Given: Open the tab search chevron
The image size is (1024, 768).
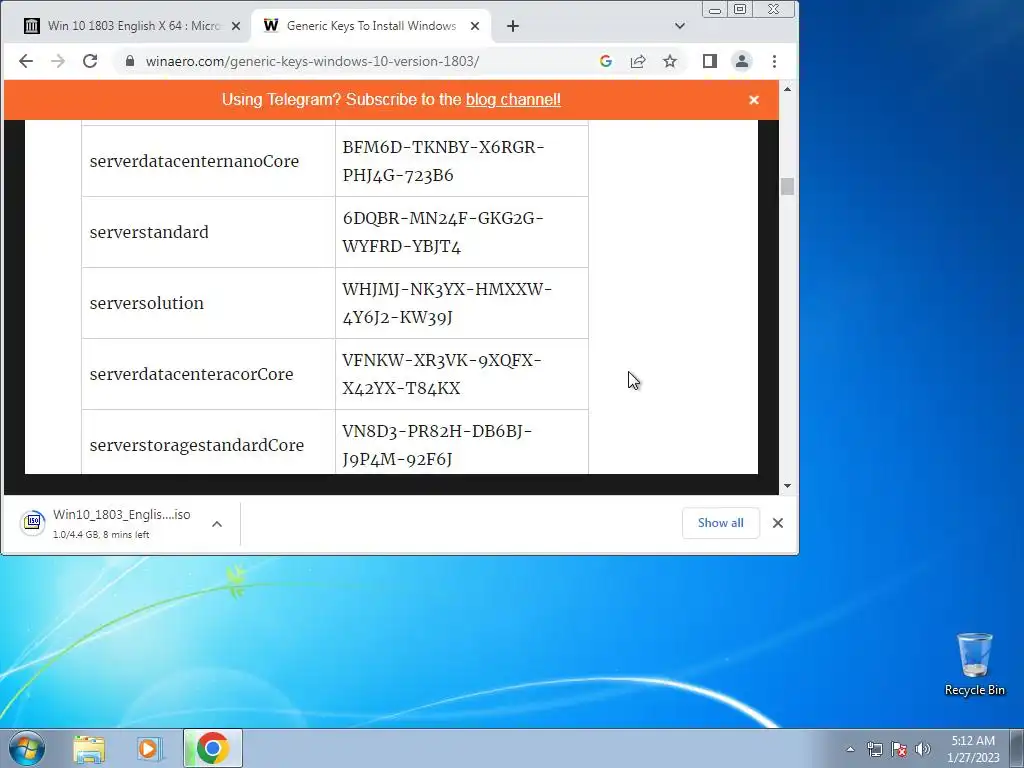Looking at the screenshot, I should (680, 26).
